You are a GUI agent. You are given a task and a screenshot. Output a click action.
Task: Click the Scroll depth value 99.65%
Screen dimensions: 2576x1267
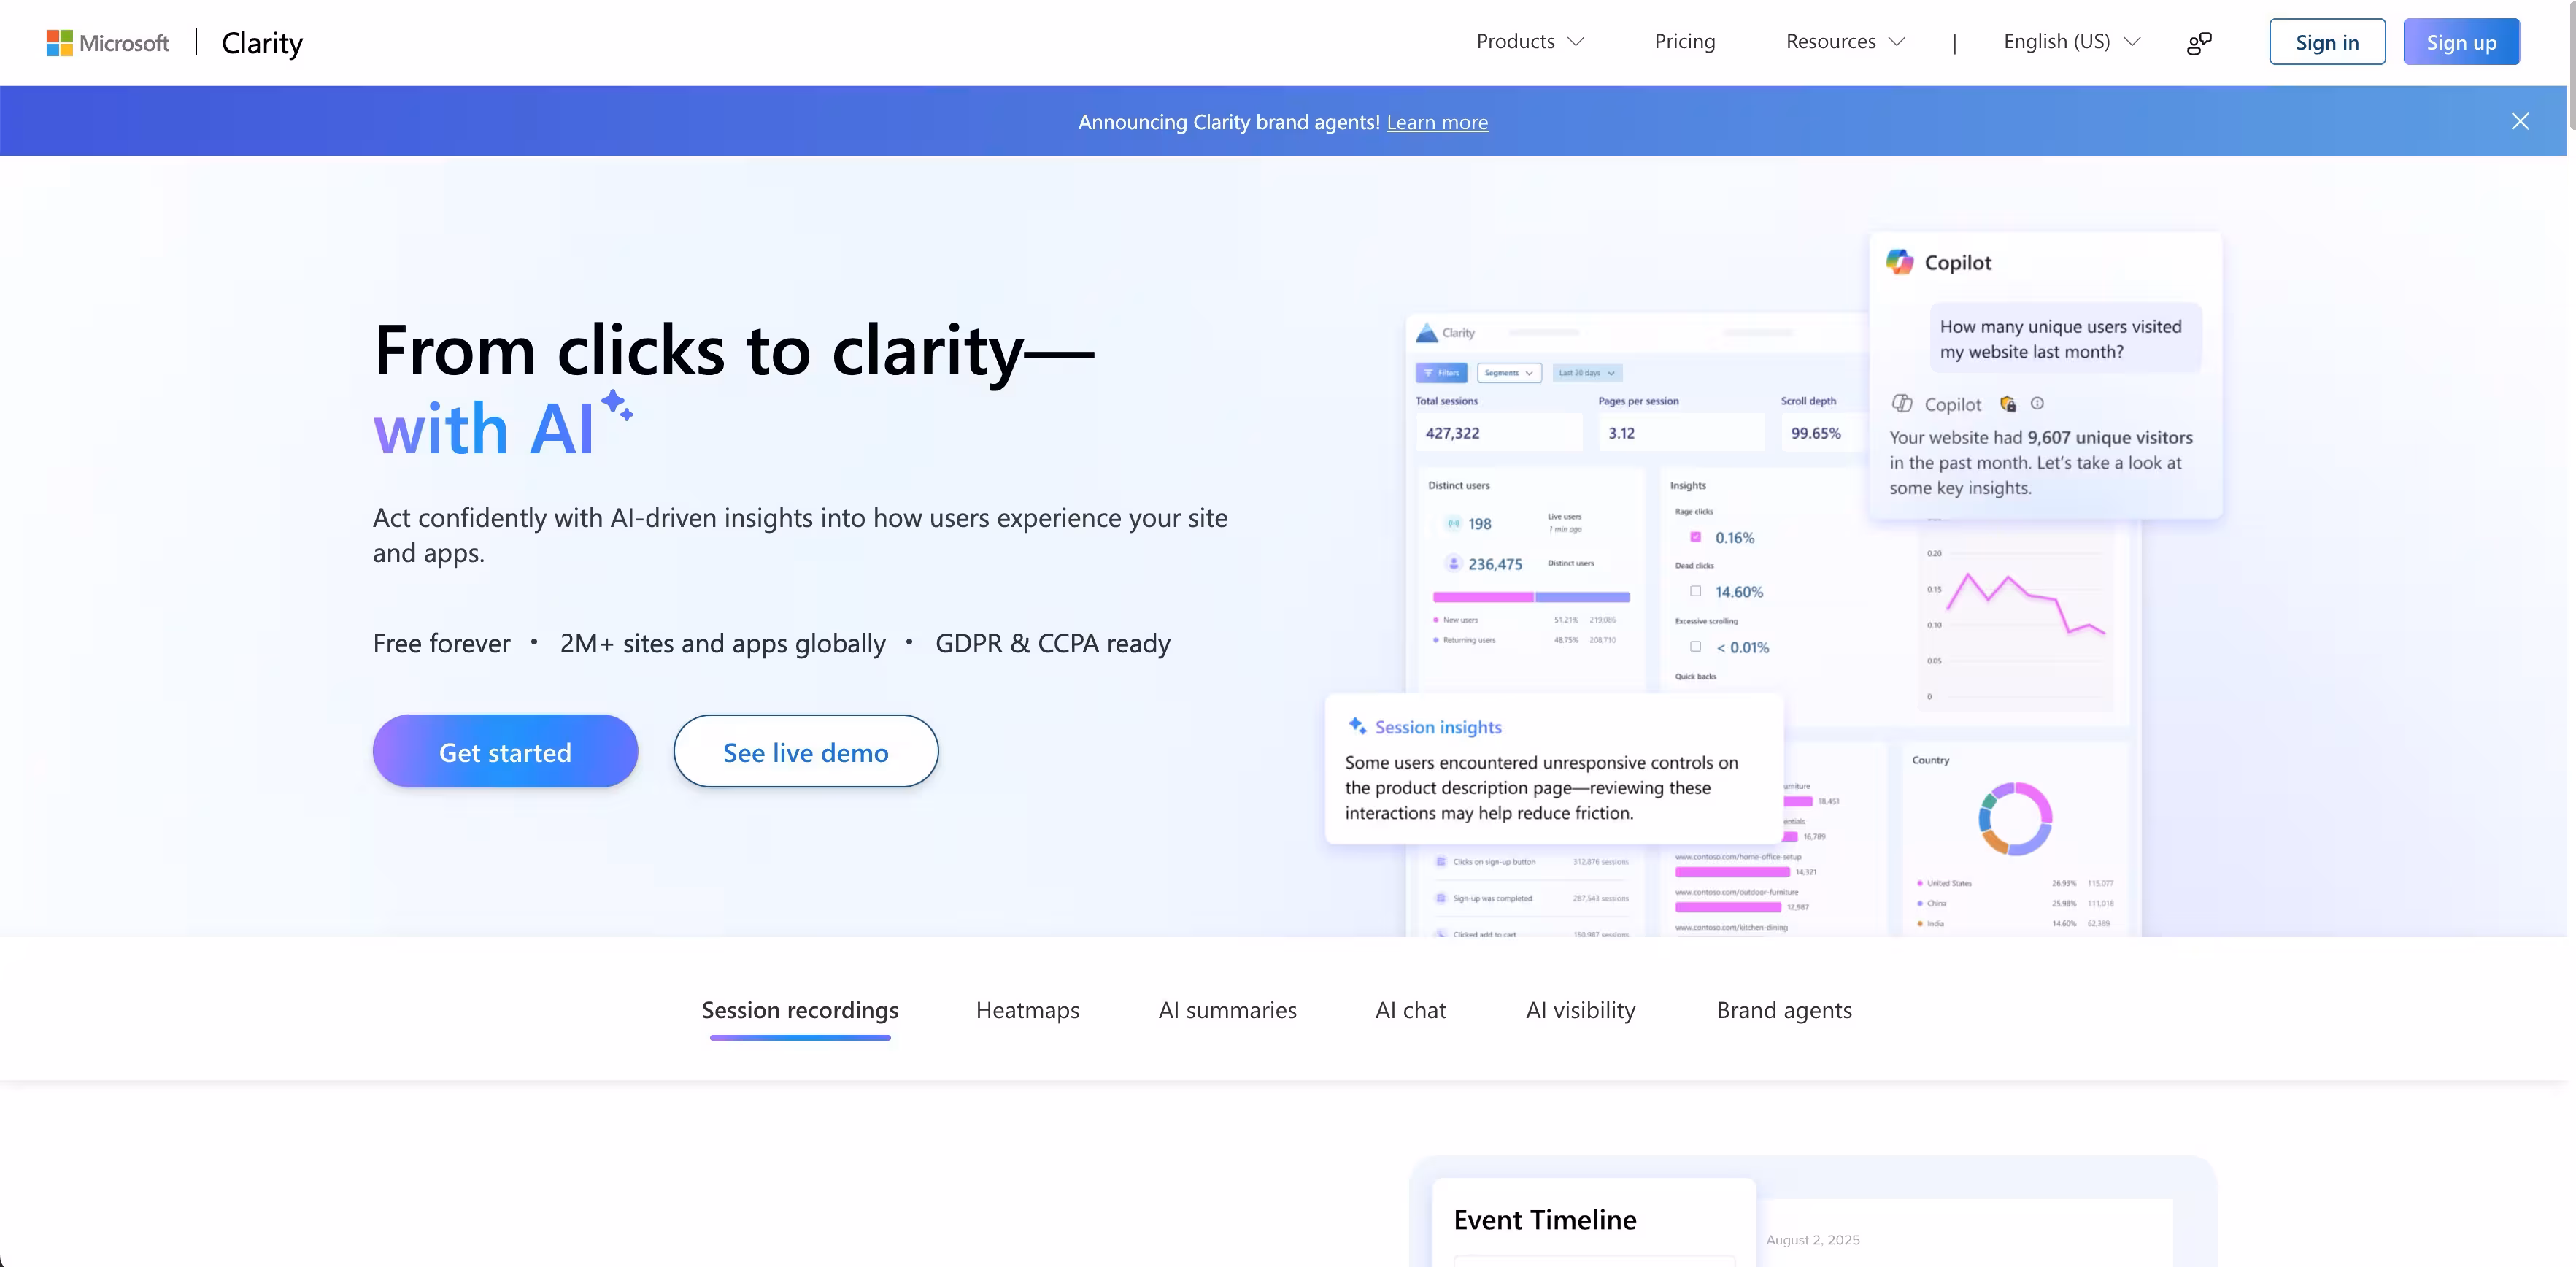(1815, 433)
